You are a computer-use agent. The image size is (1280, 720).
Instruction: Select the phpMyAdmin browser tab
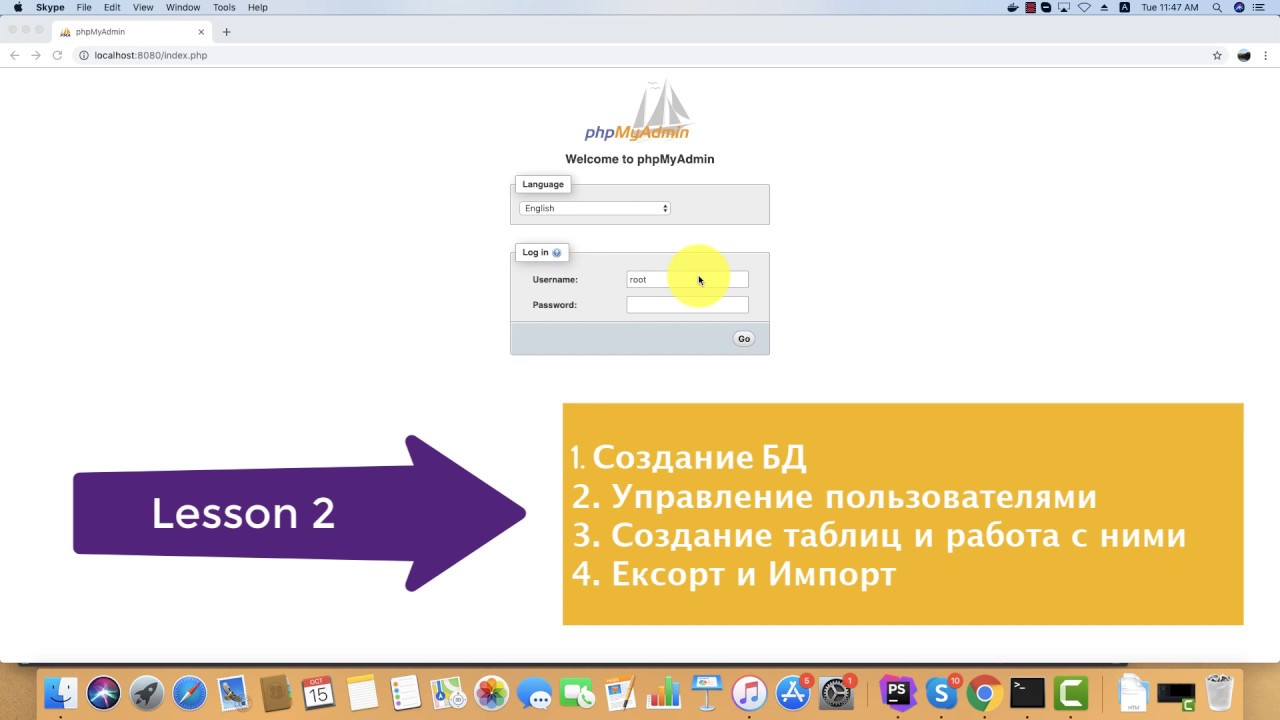(130, 32)
